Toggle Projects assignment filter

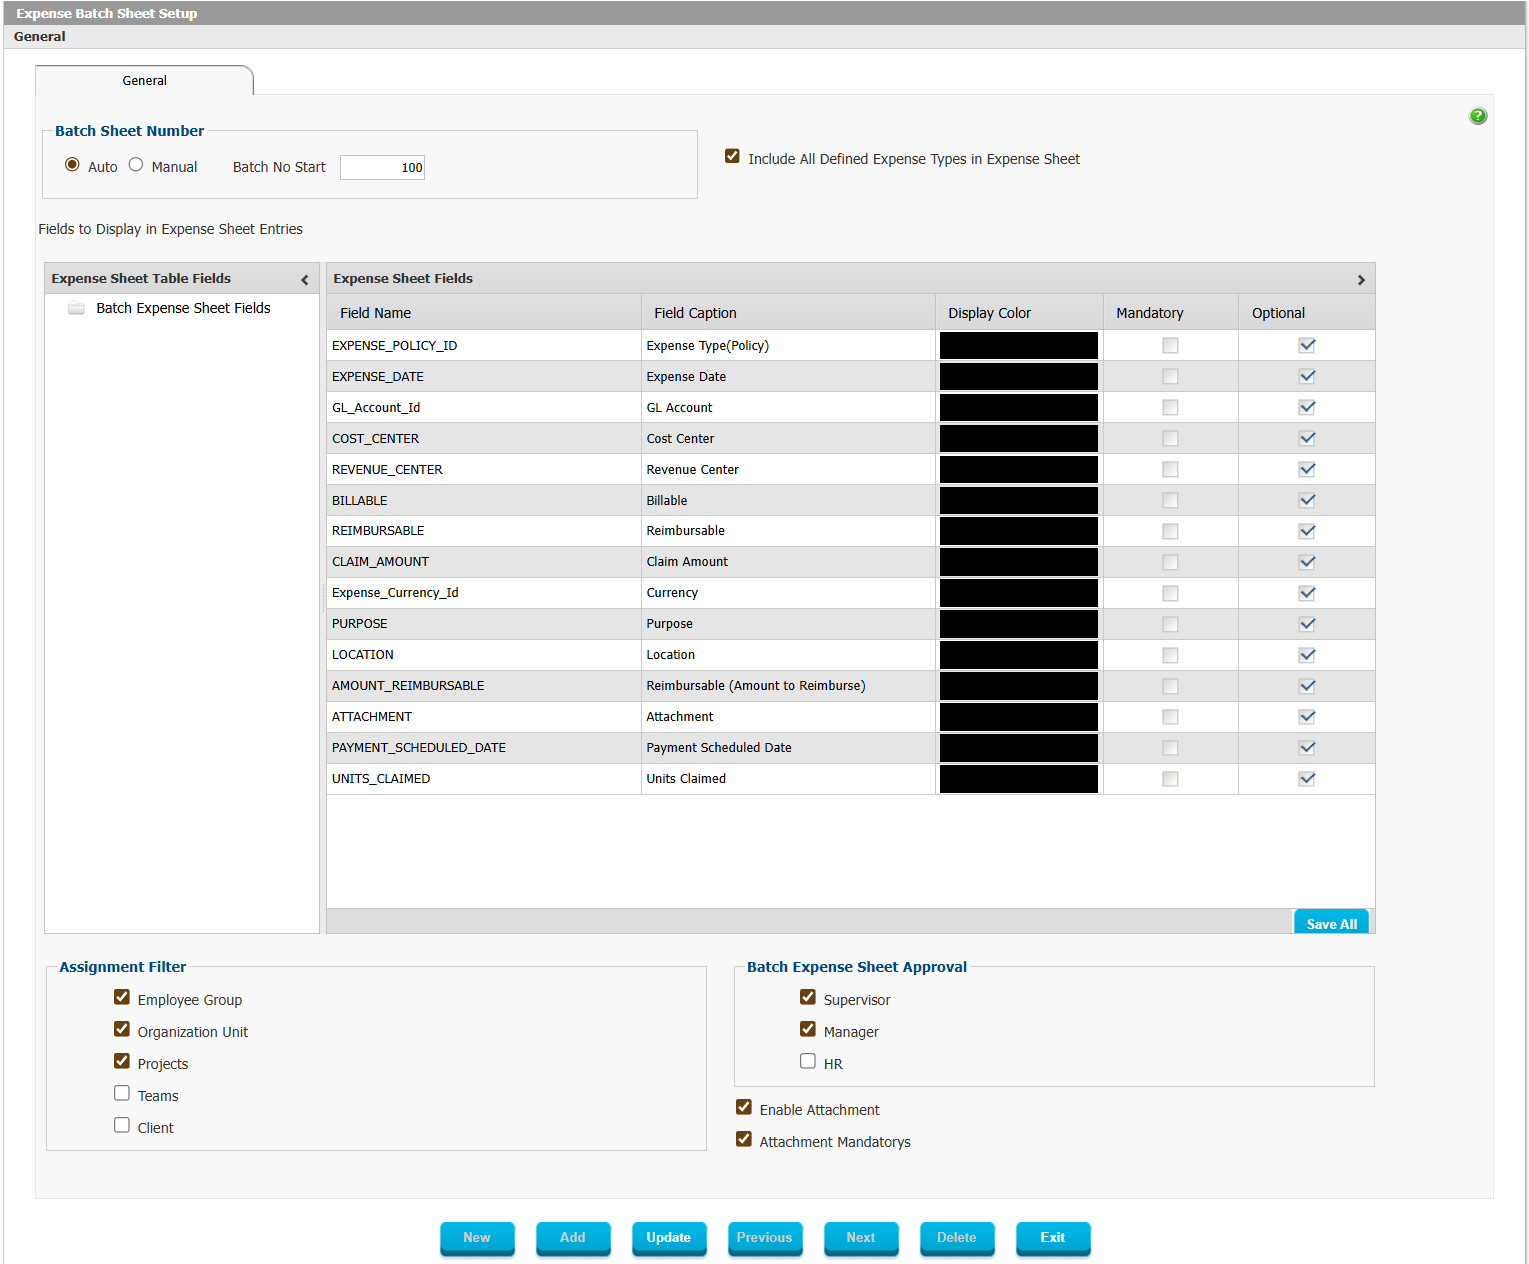click(x=122, y=1061)
